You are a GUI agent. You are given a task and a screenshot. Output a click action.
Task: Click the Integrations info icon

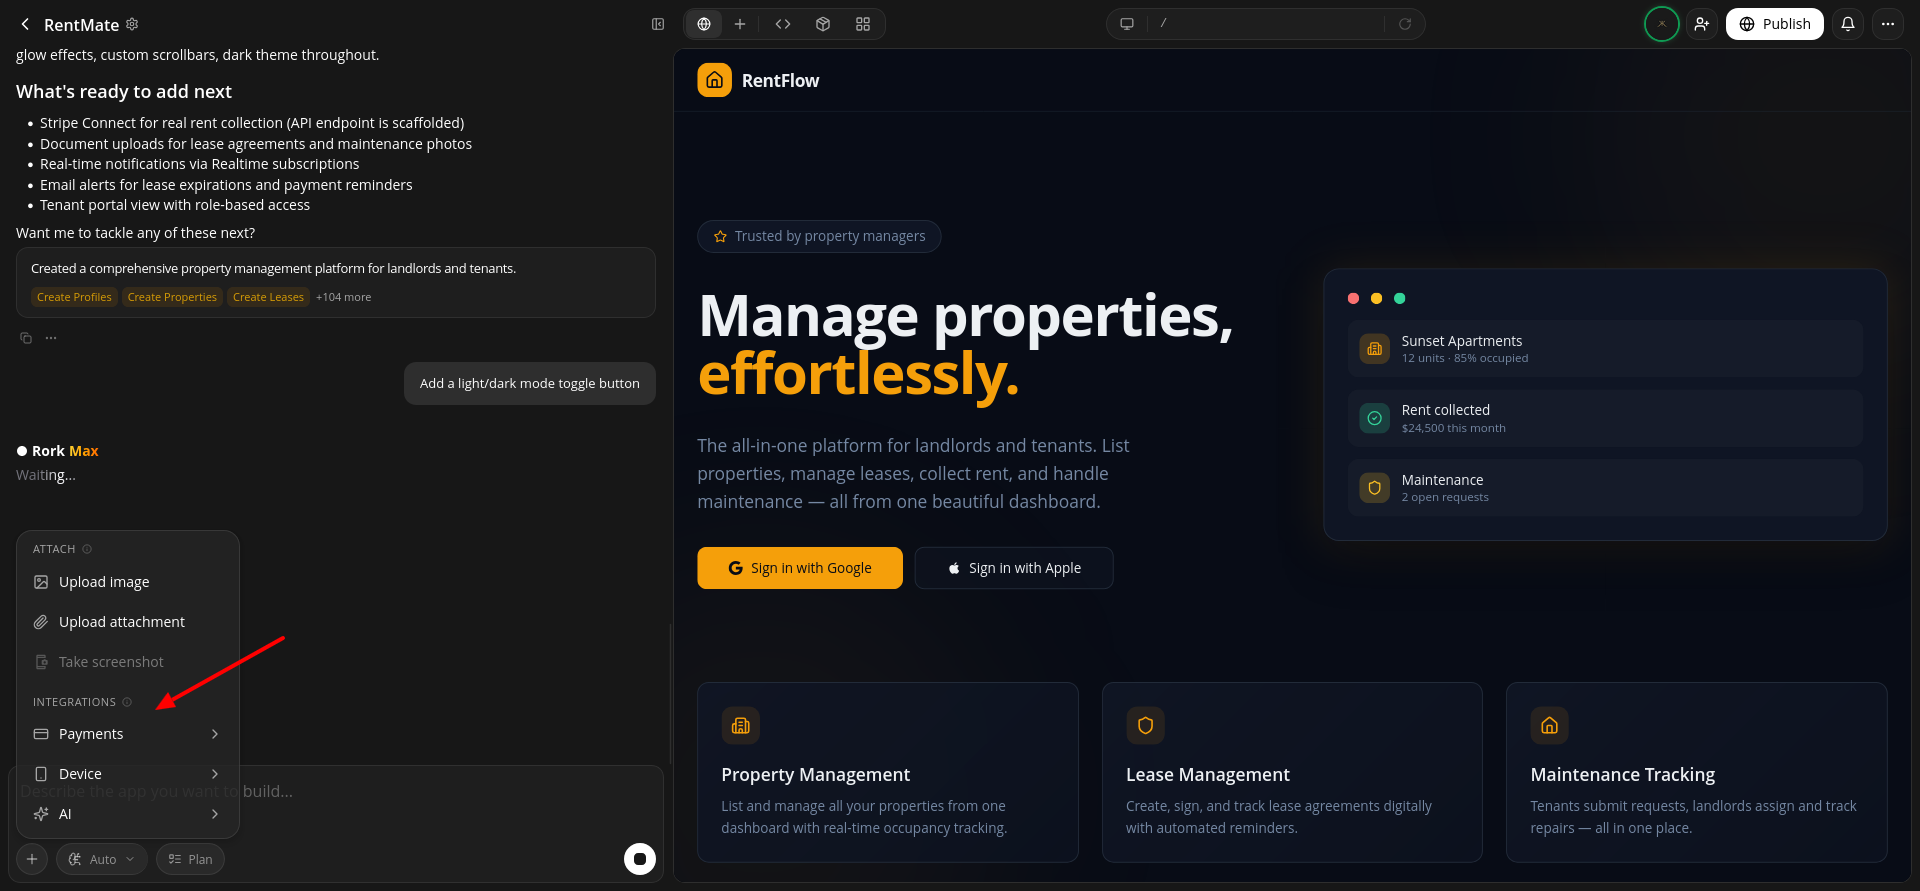pos(127,702)
